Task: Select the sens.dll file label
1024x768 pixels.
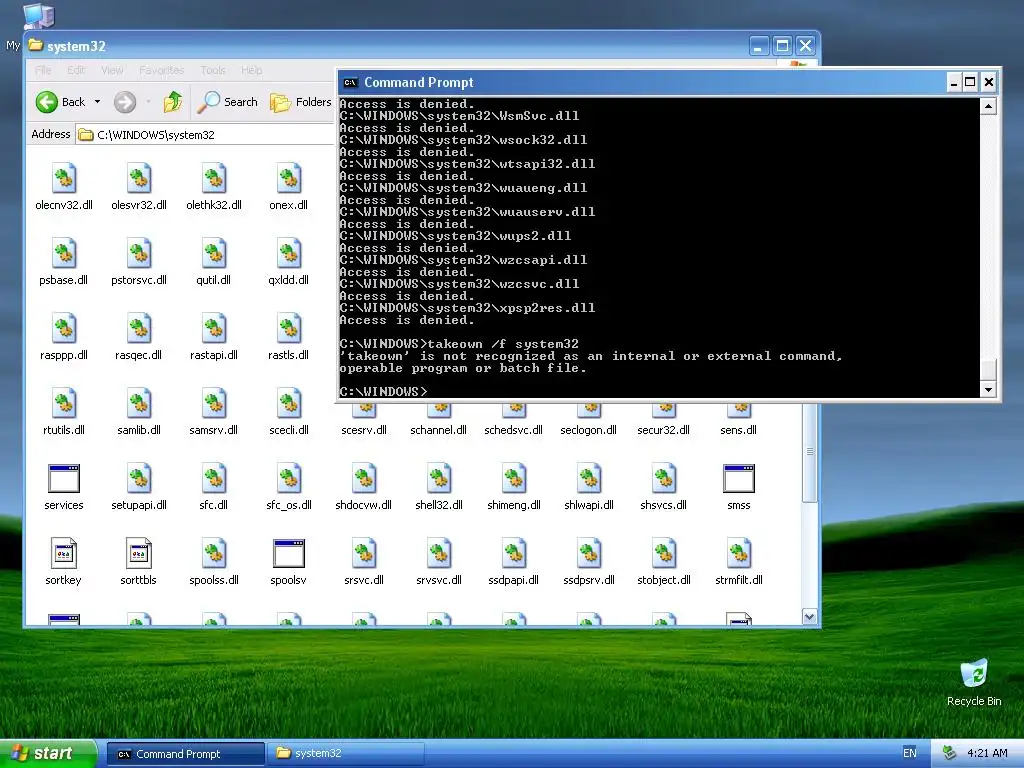Action: (x=739, y=430)
